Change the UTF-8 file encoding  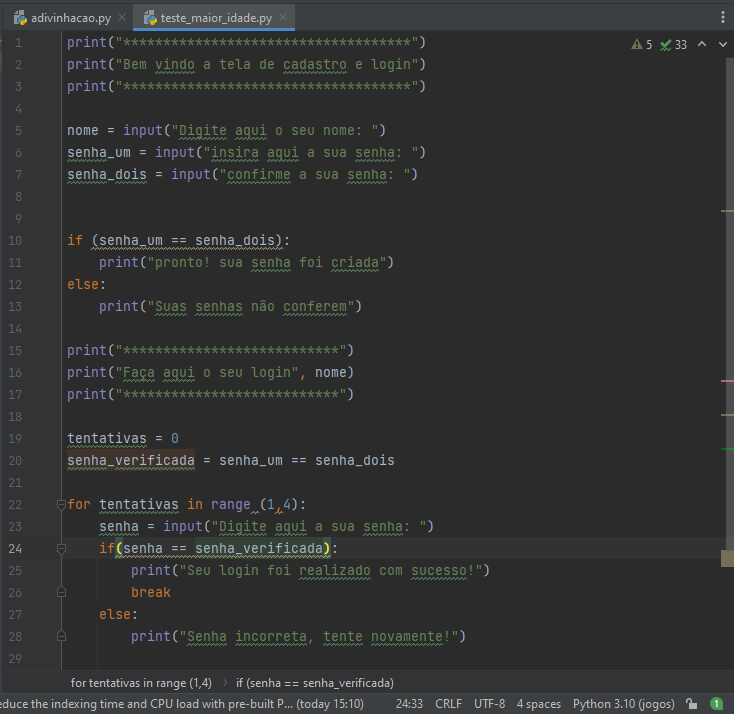pyautogui.click(x=489, y=704)
